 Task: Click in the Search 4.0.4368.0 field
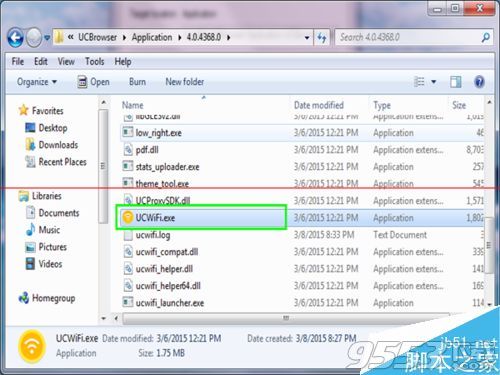click(x=409, y=37)
